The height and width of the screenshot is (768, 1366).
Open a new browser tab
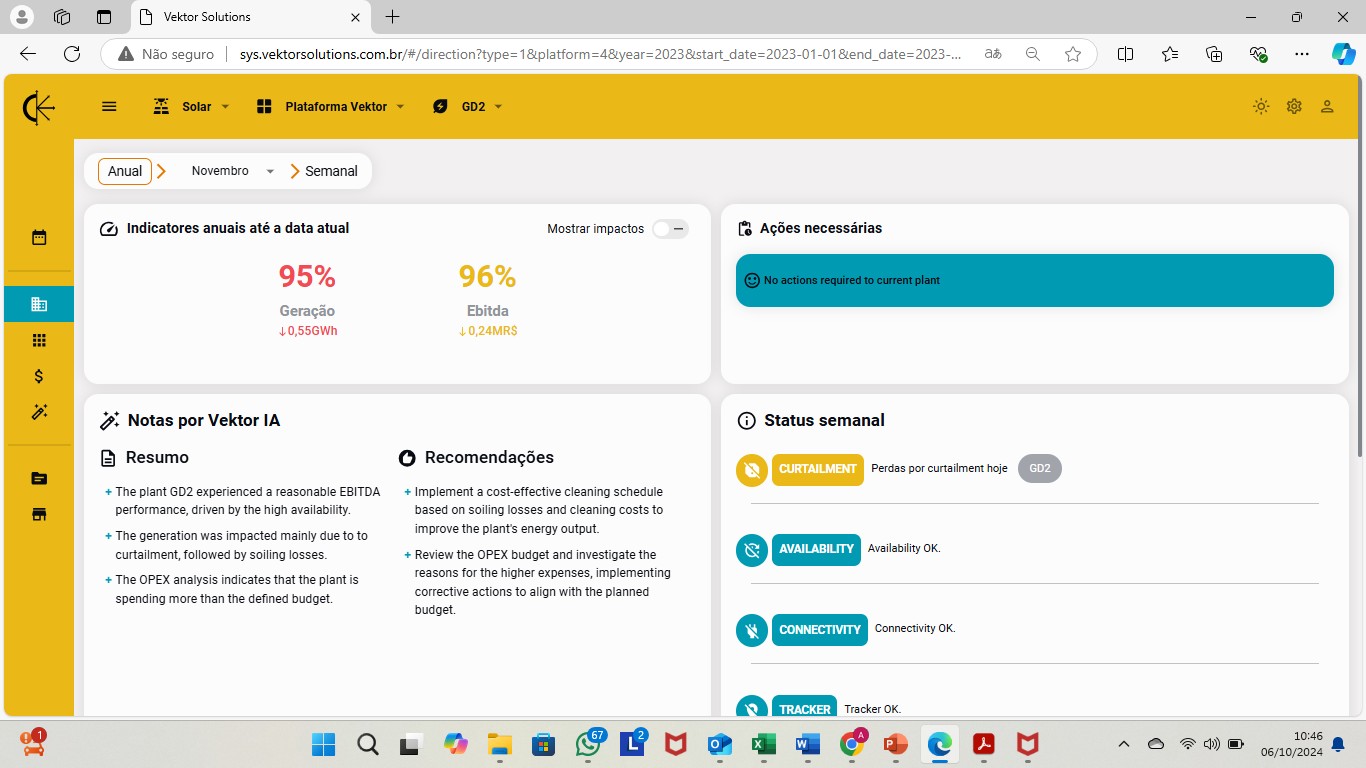click(x=393, y=17)
